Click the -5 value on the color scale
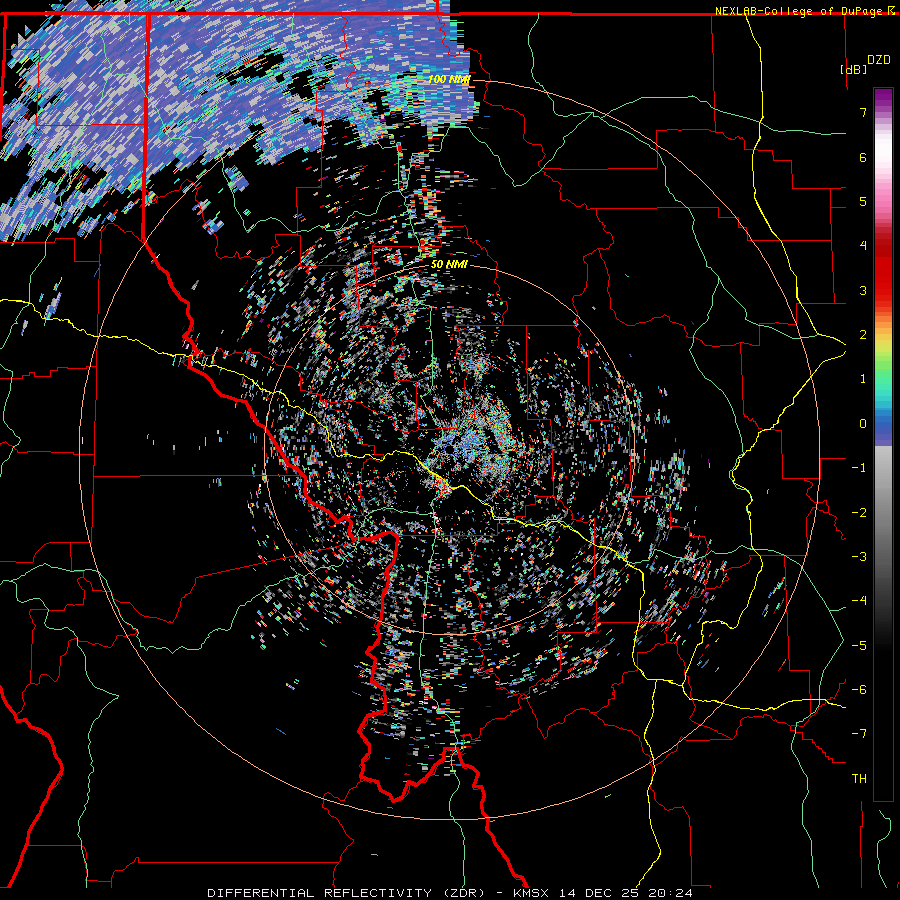The height and width of the screenshot is (900, 900). [x=859, y=646]
